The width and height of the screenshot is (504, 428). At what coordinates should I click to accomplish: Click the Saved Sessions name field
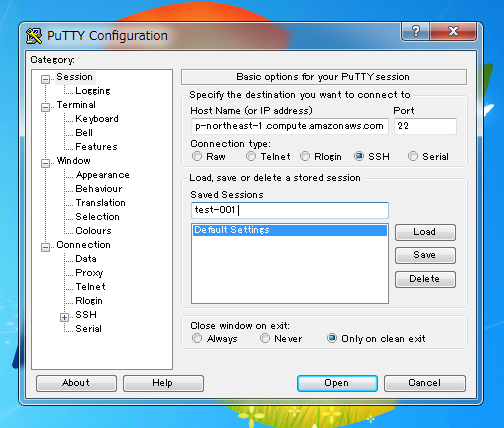click(290, 210)
